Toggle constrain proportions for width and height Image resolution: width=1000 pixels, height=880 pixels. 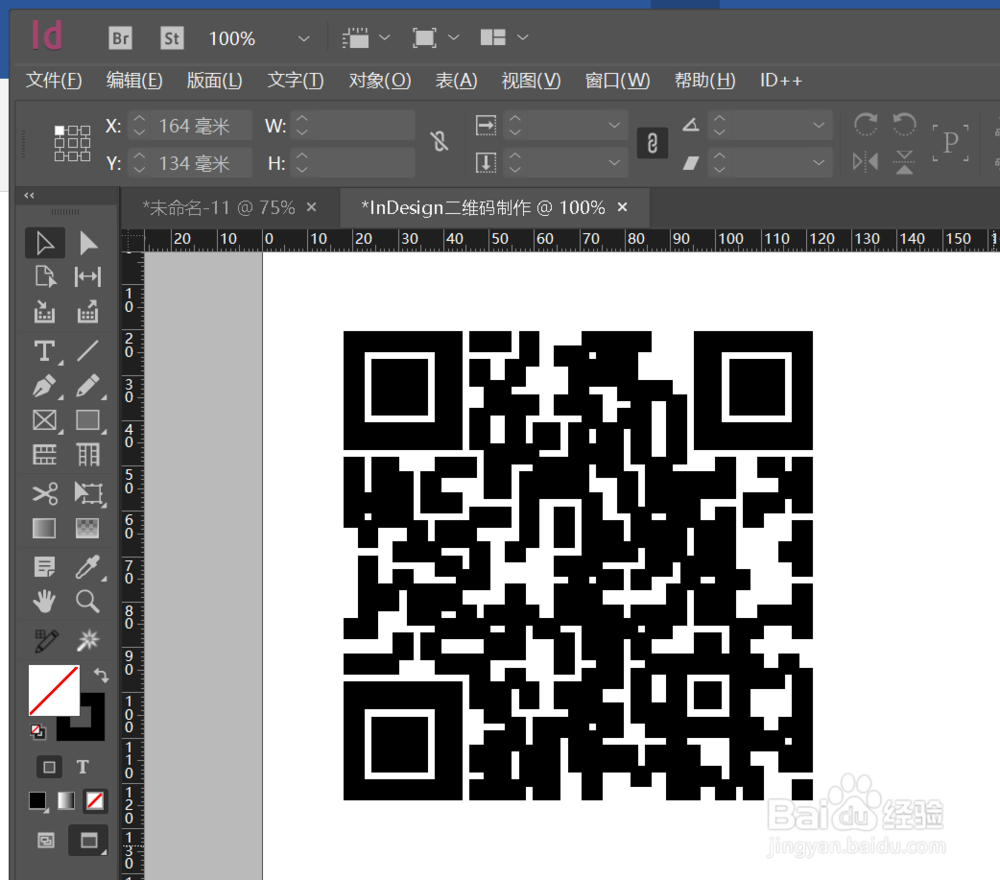pyautogui.click(x=439, y=142)
